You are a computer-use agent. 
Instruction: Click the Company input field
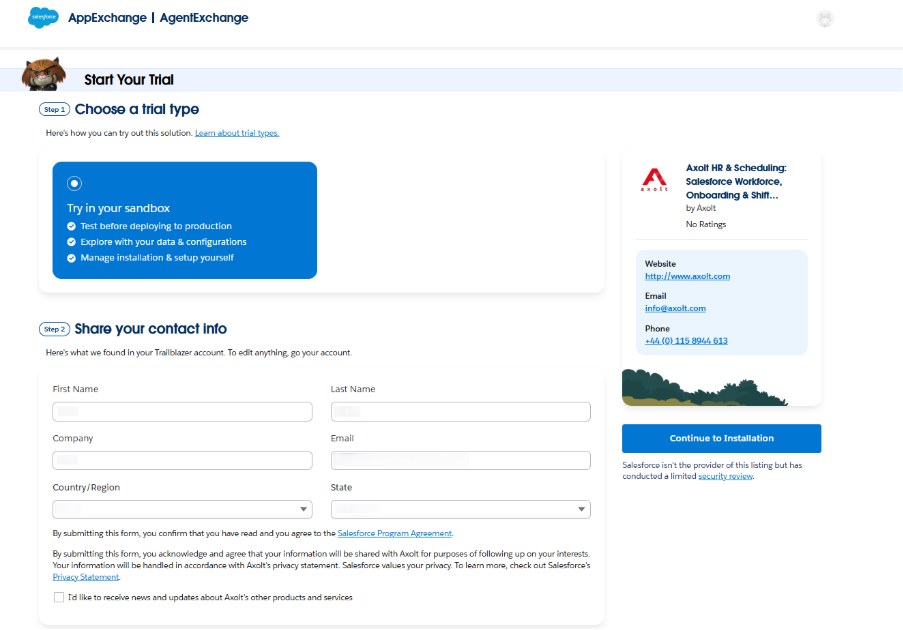182,460
